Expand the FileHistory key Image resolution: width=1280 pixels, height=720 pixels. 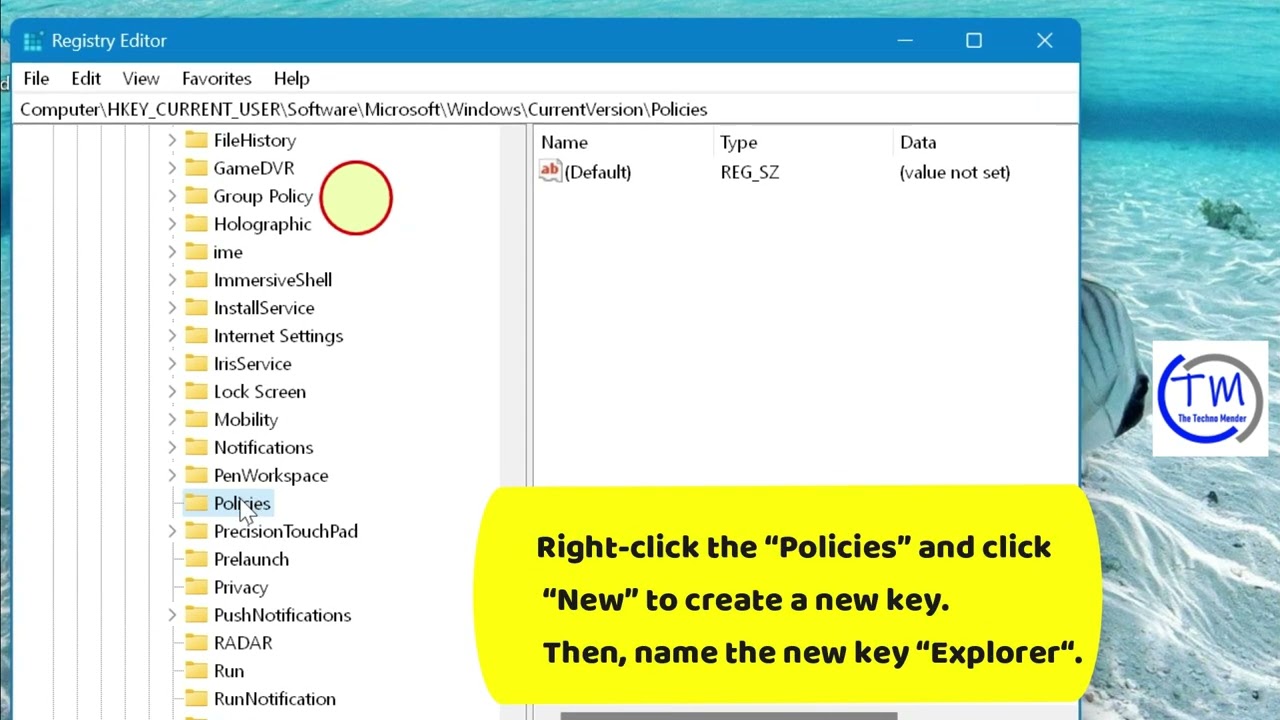[172, 140]
